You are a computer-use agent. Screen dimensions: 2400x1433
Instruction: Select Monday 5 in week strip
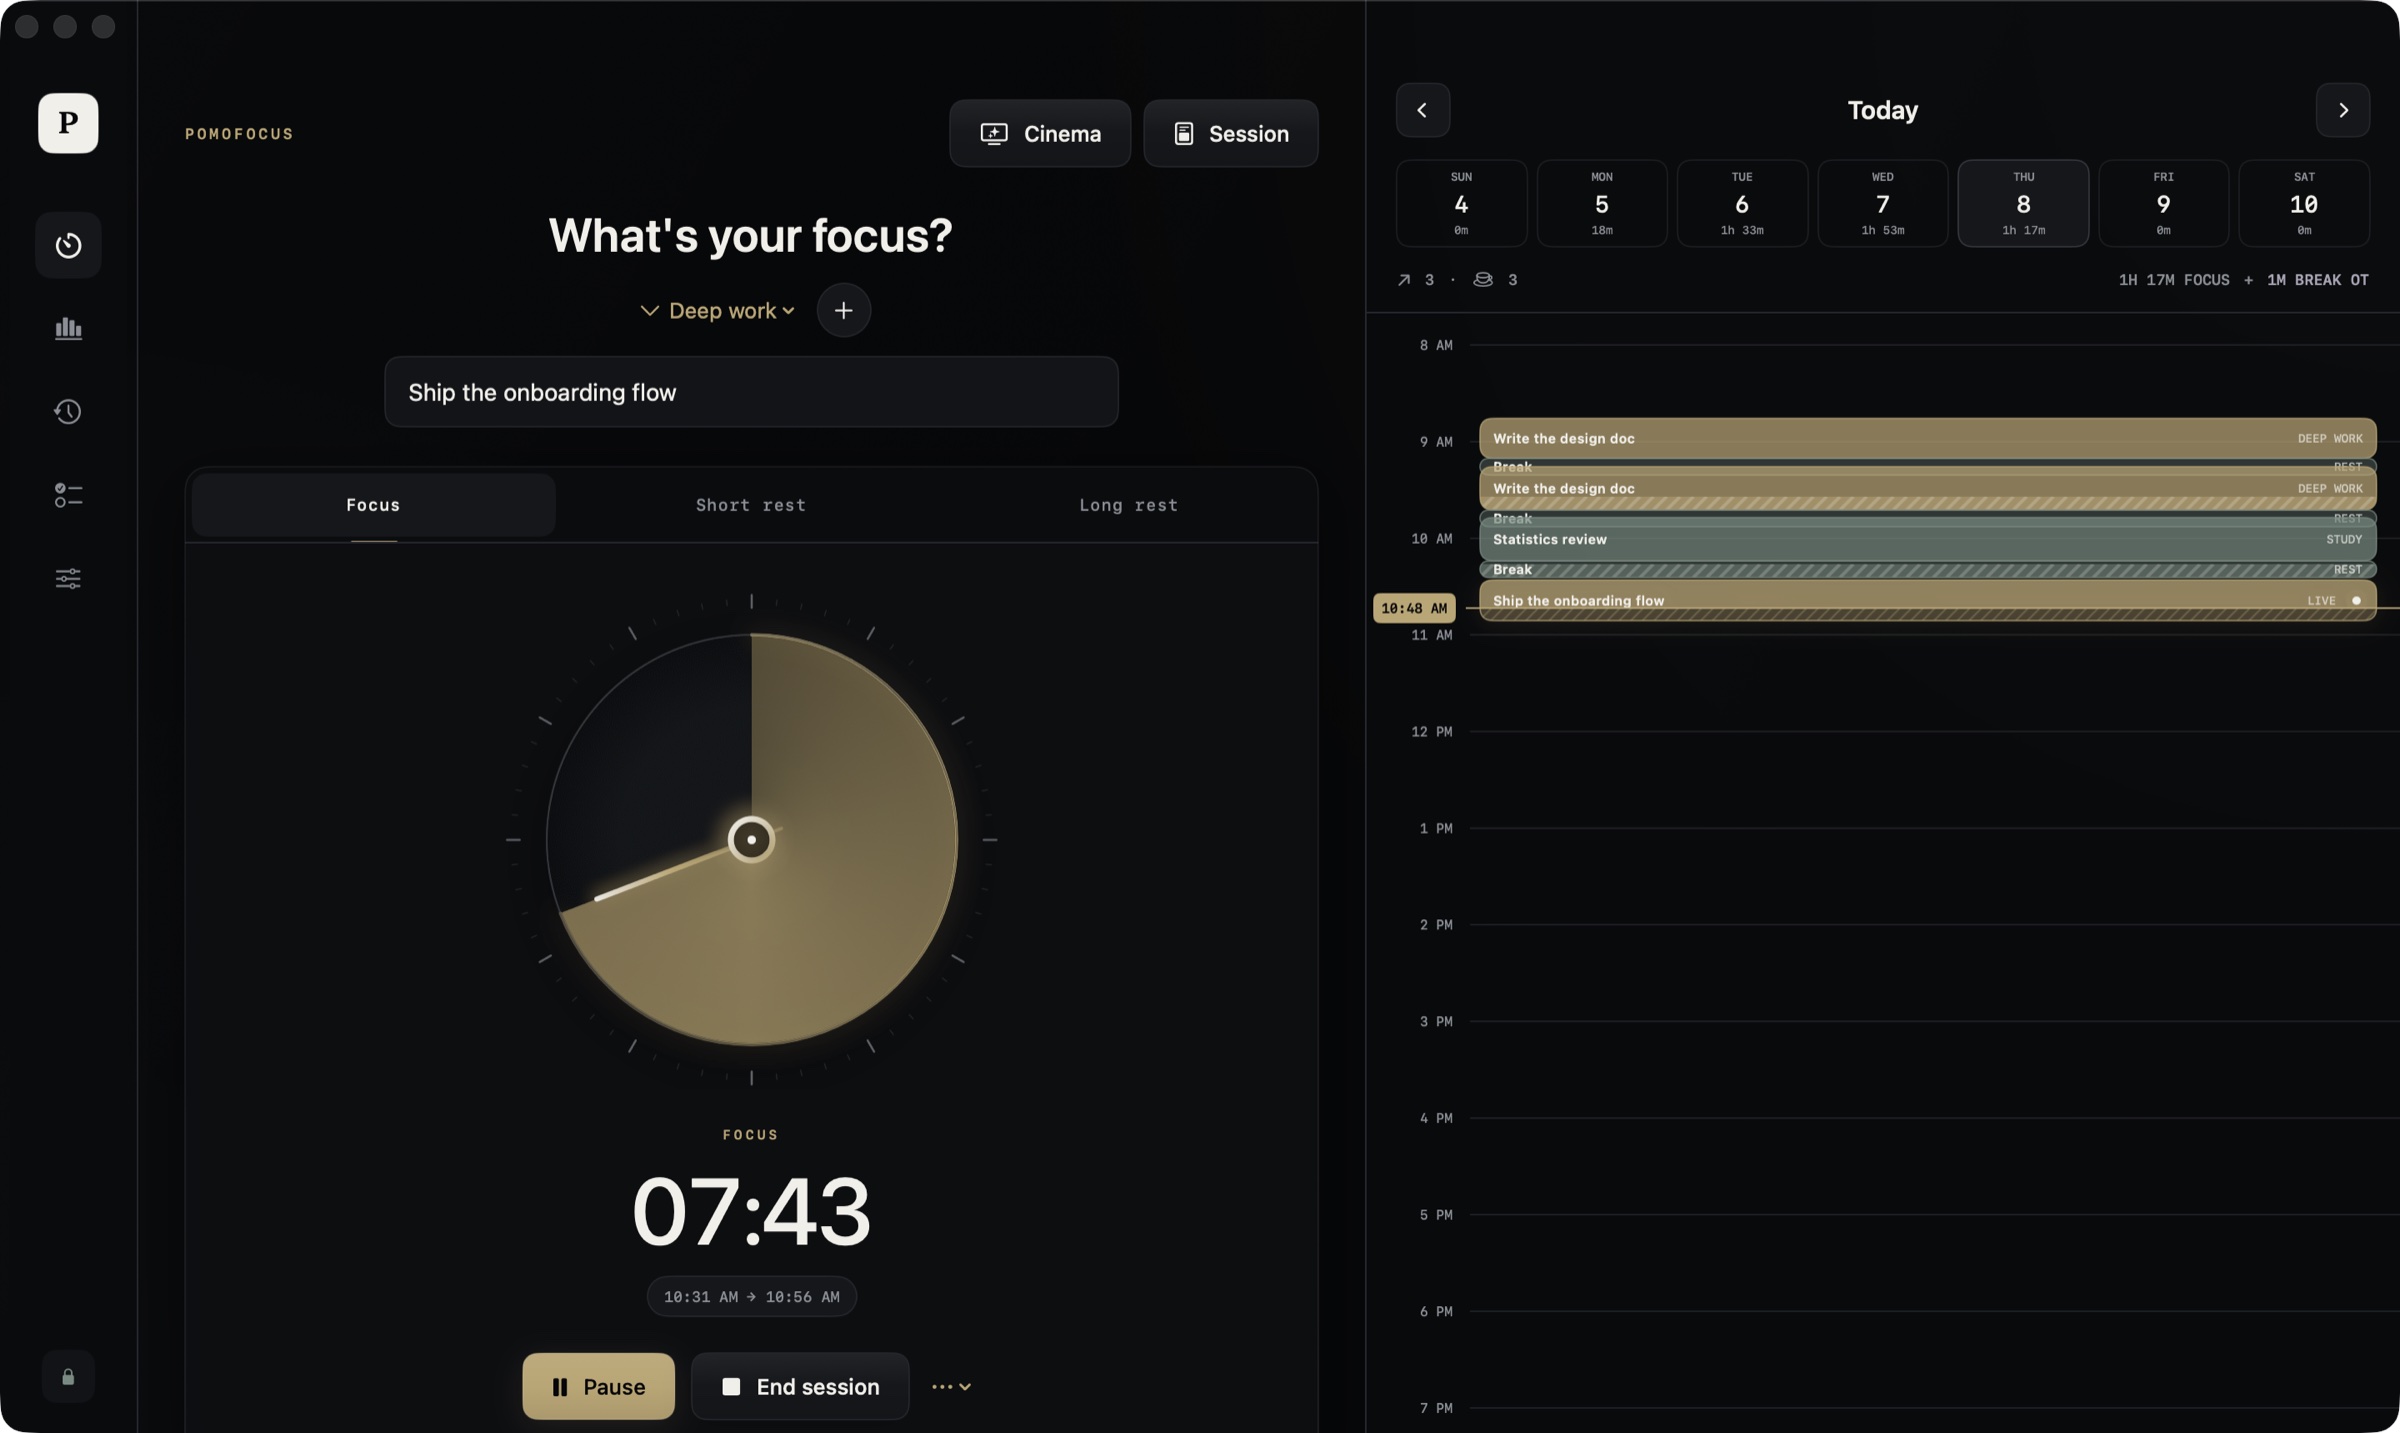pyautogui.click(x=1601, y=203)
